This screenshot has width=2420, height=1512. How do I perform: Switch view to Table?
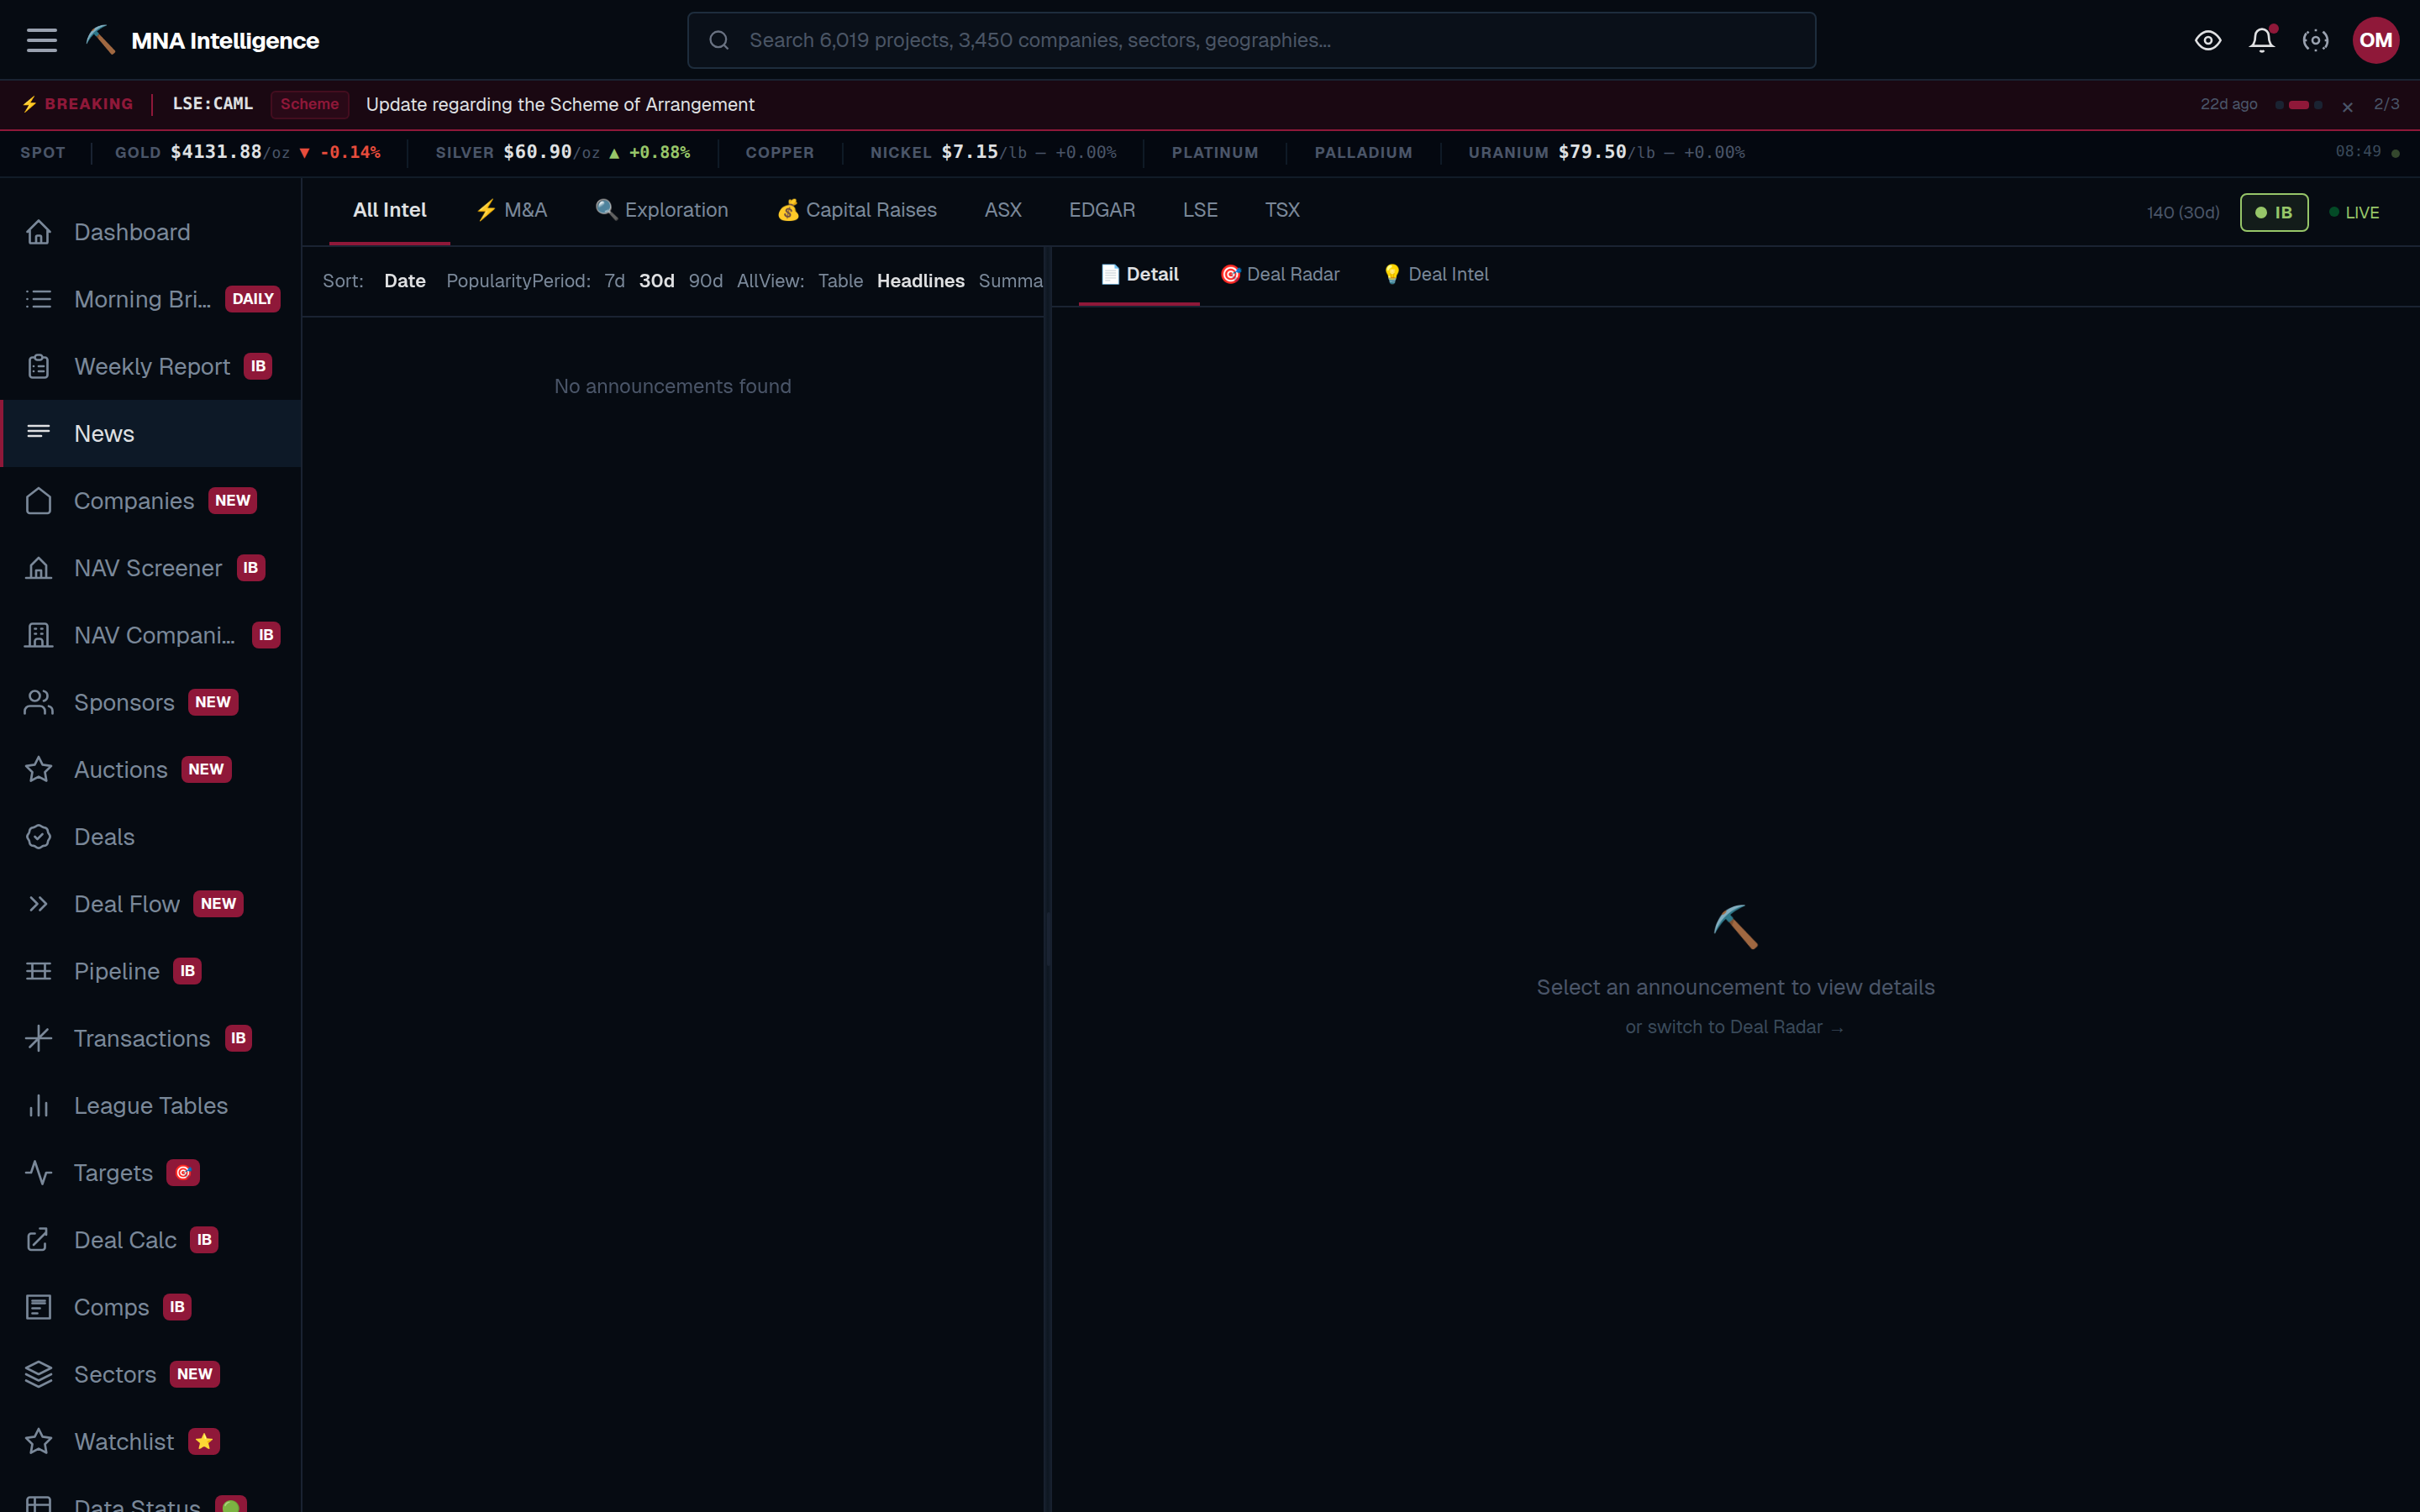coord(840,281)
